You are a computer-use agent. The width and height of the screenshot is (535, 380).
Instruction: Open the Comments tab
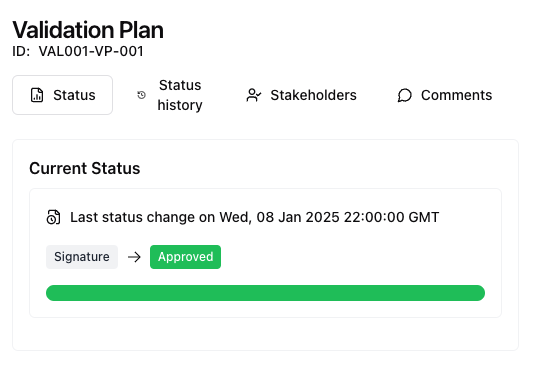click(445, 95)
